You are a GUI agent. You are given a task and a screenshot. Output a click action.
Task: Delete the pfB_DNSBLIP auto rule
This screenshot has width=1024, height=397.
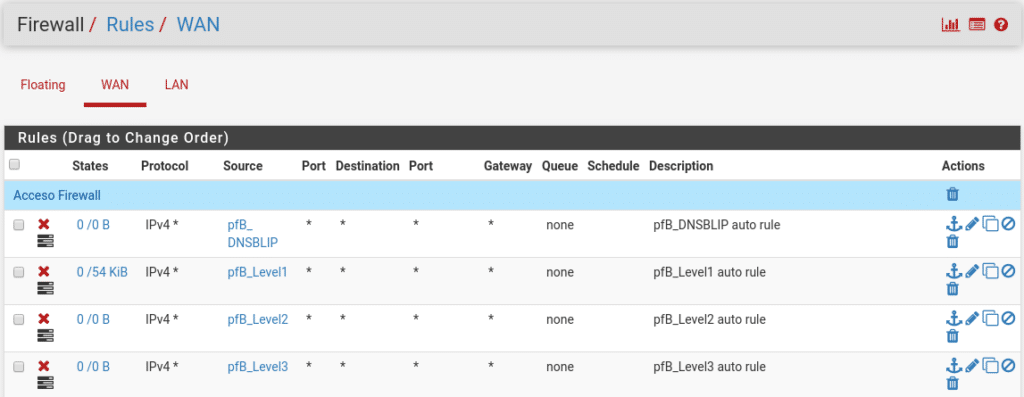pos(953,242)
